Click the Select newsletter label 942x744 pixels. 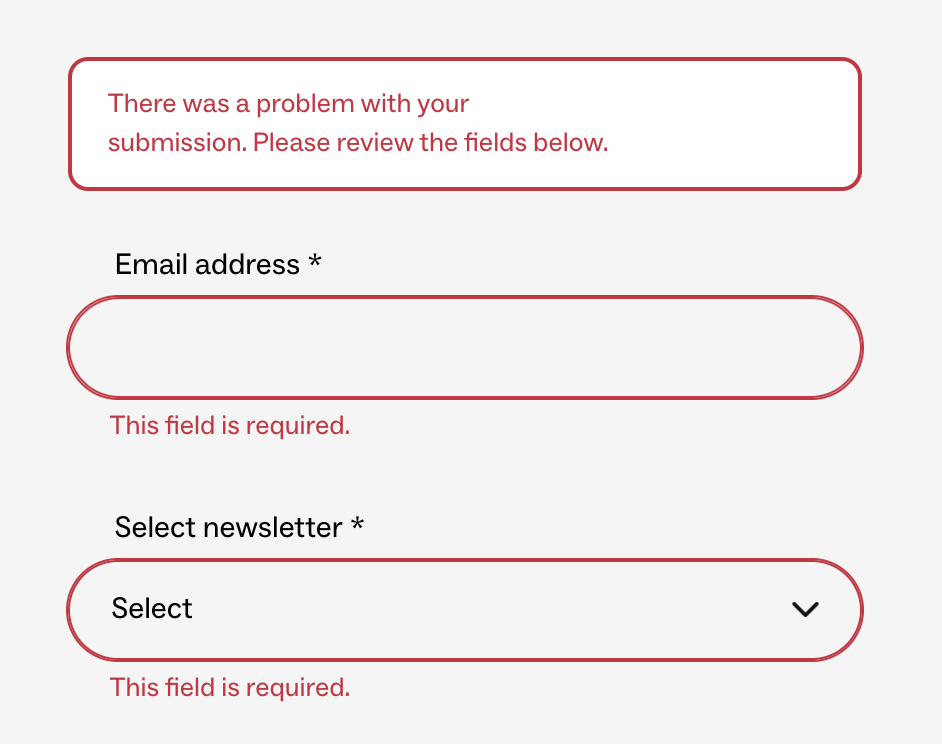pos(227,527)
